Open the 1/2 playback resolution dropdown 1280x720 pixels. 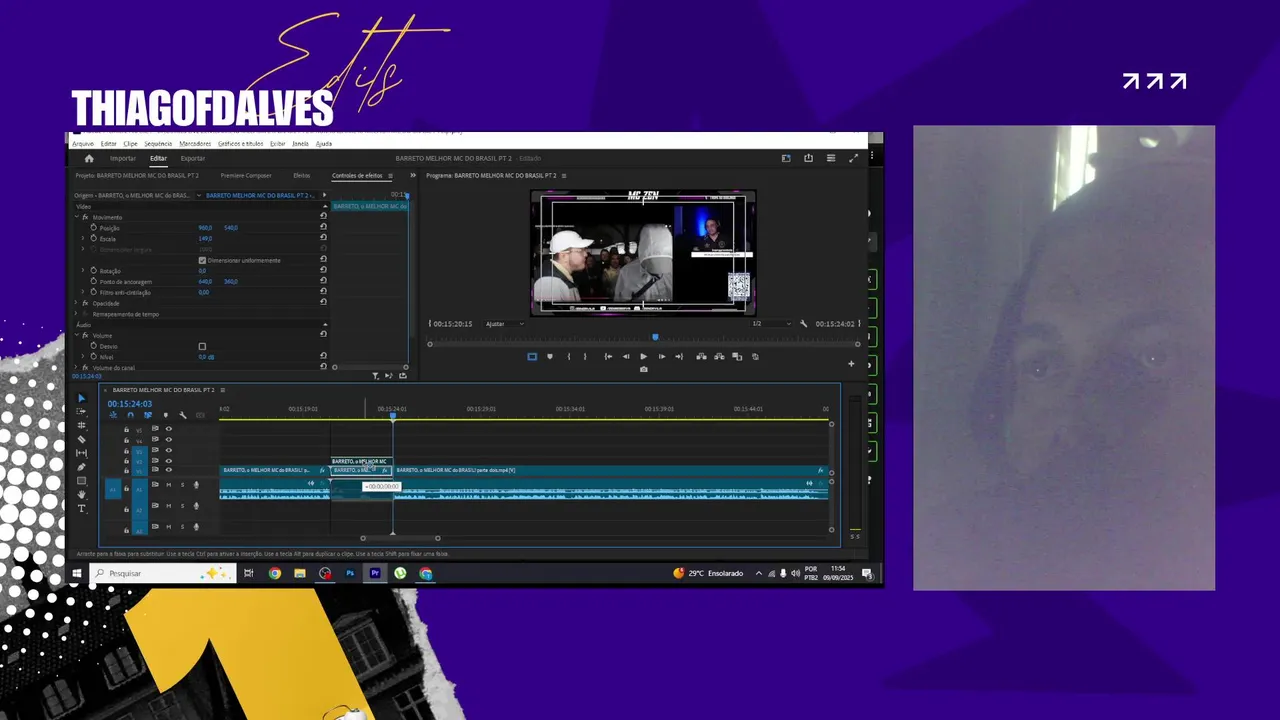(771, 324)
